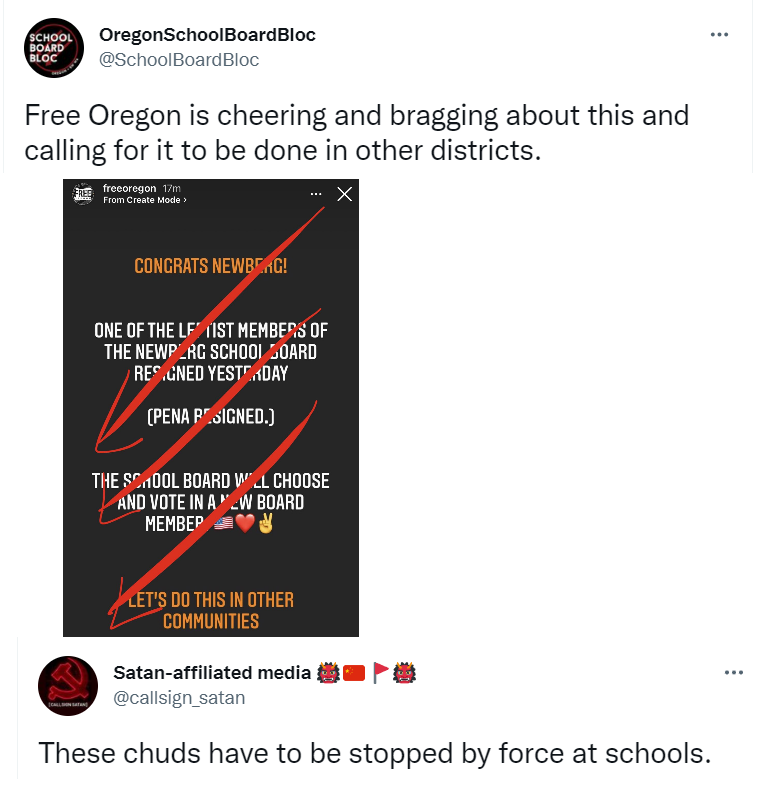The image size is (764, 785).
Task: Open the Satan-affiliated media hammer-and-sickle avatar
Action: tap(68, 685)
